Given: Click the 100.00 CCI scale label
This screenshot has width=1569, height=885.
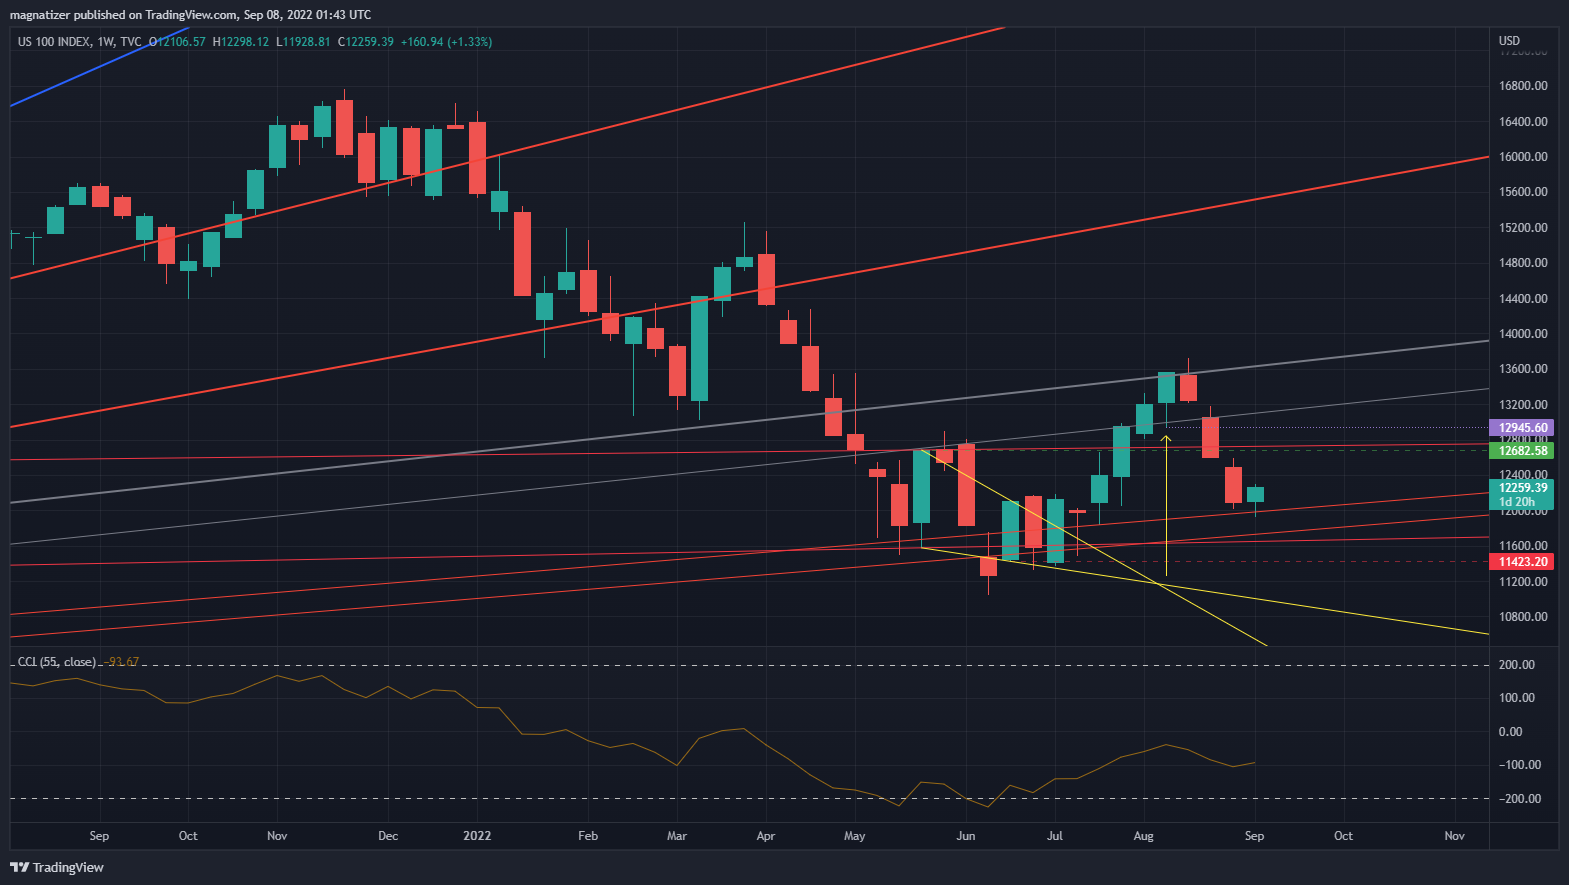Looking at the screenshot, I should [x=1516, y=698].
